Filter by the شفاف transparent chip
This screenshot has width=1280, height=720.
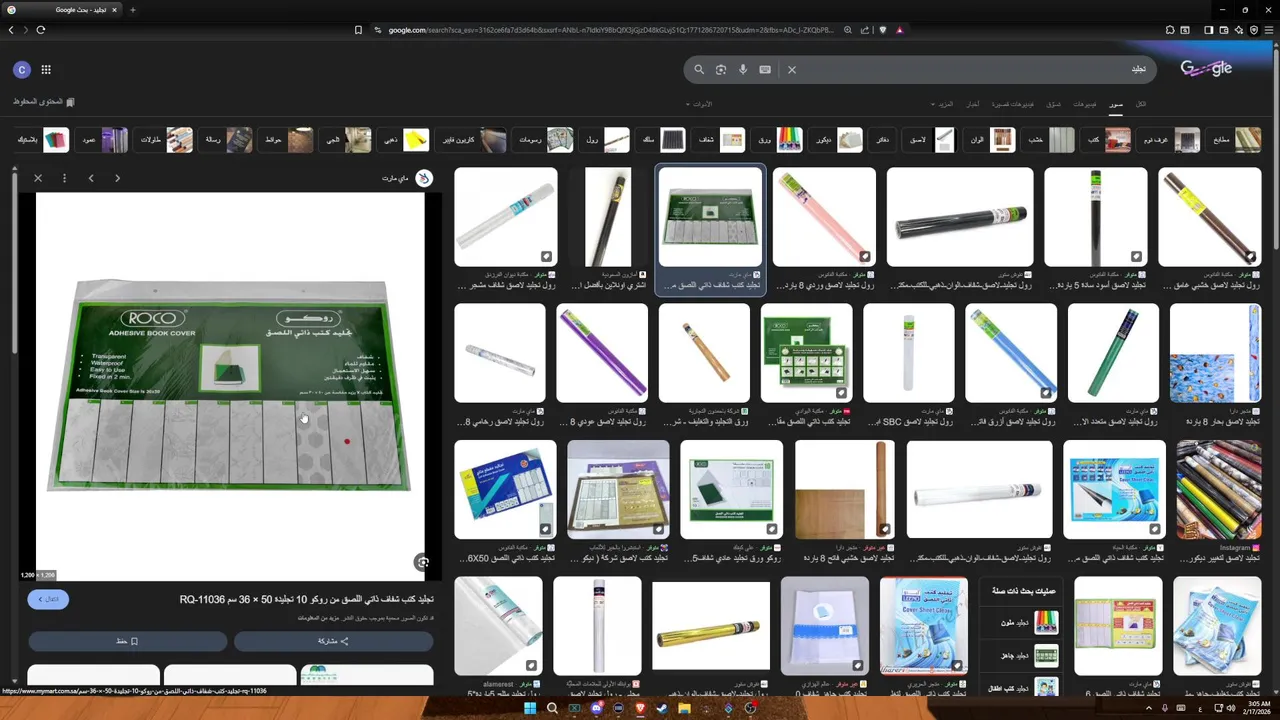point(719,140)
